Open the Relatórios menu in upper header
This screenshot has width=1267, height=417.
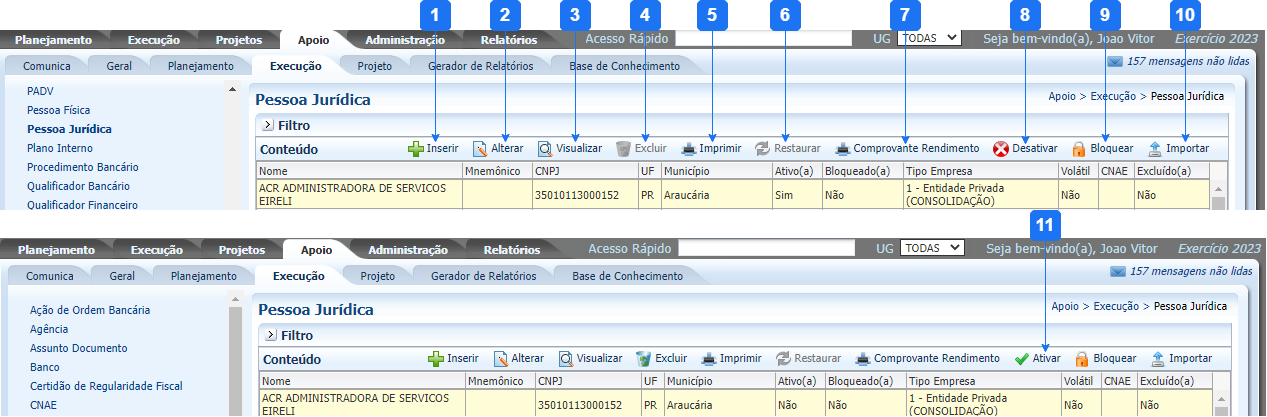coord(509,41)
